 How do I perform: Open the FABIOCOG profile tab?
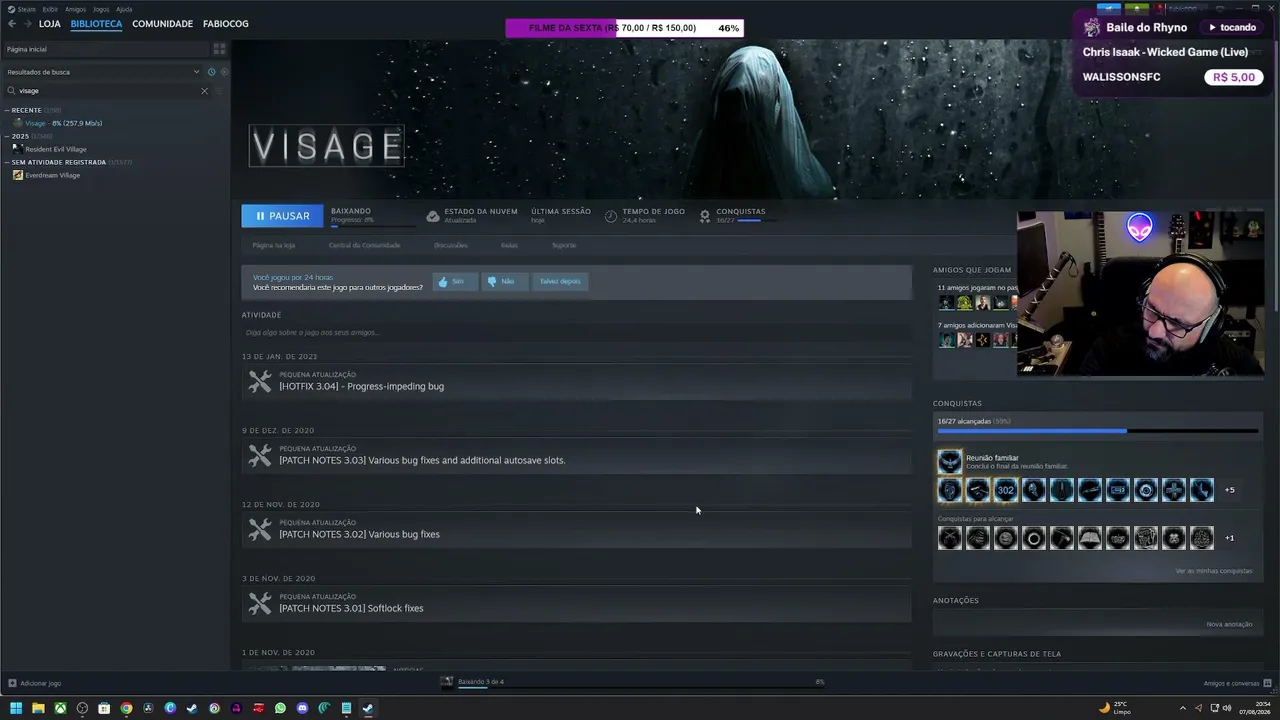[x=226, y=24]
